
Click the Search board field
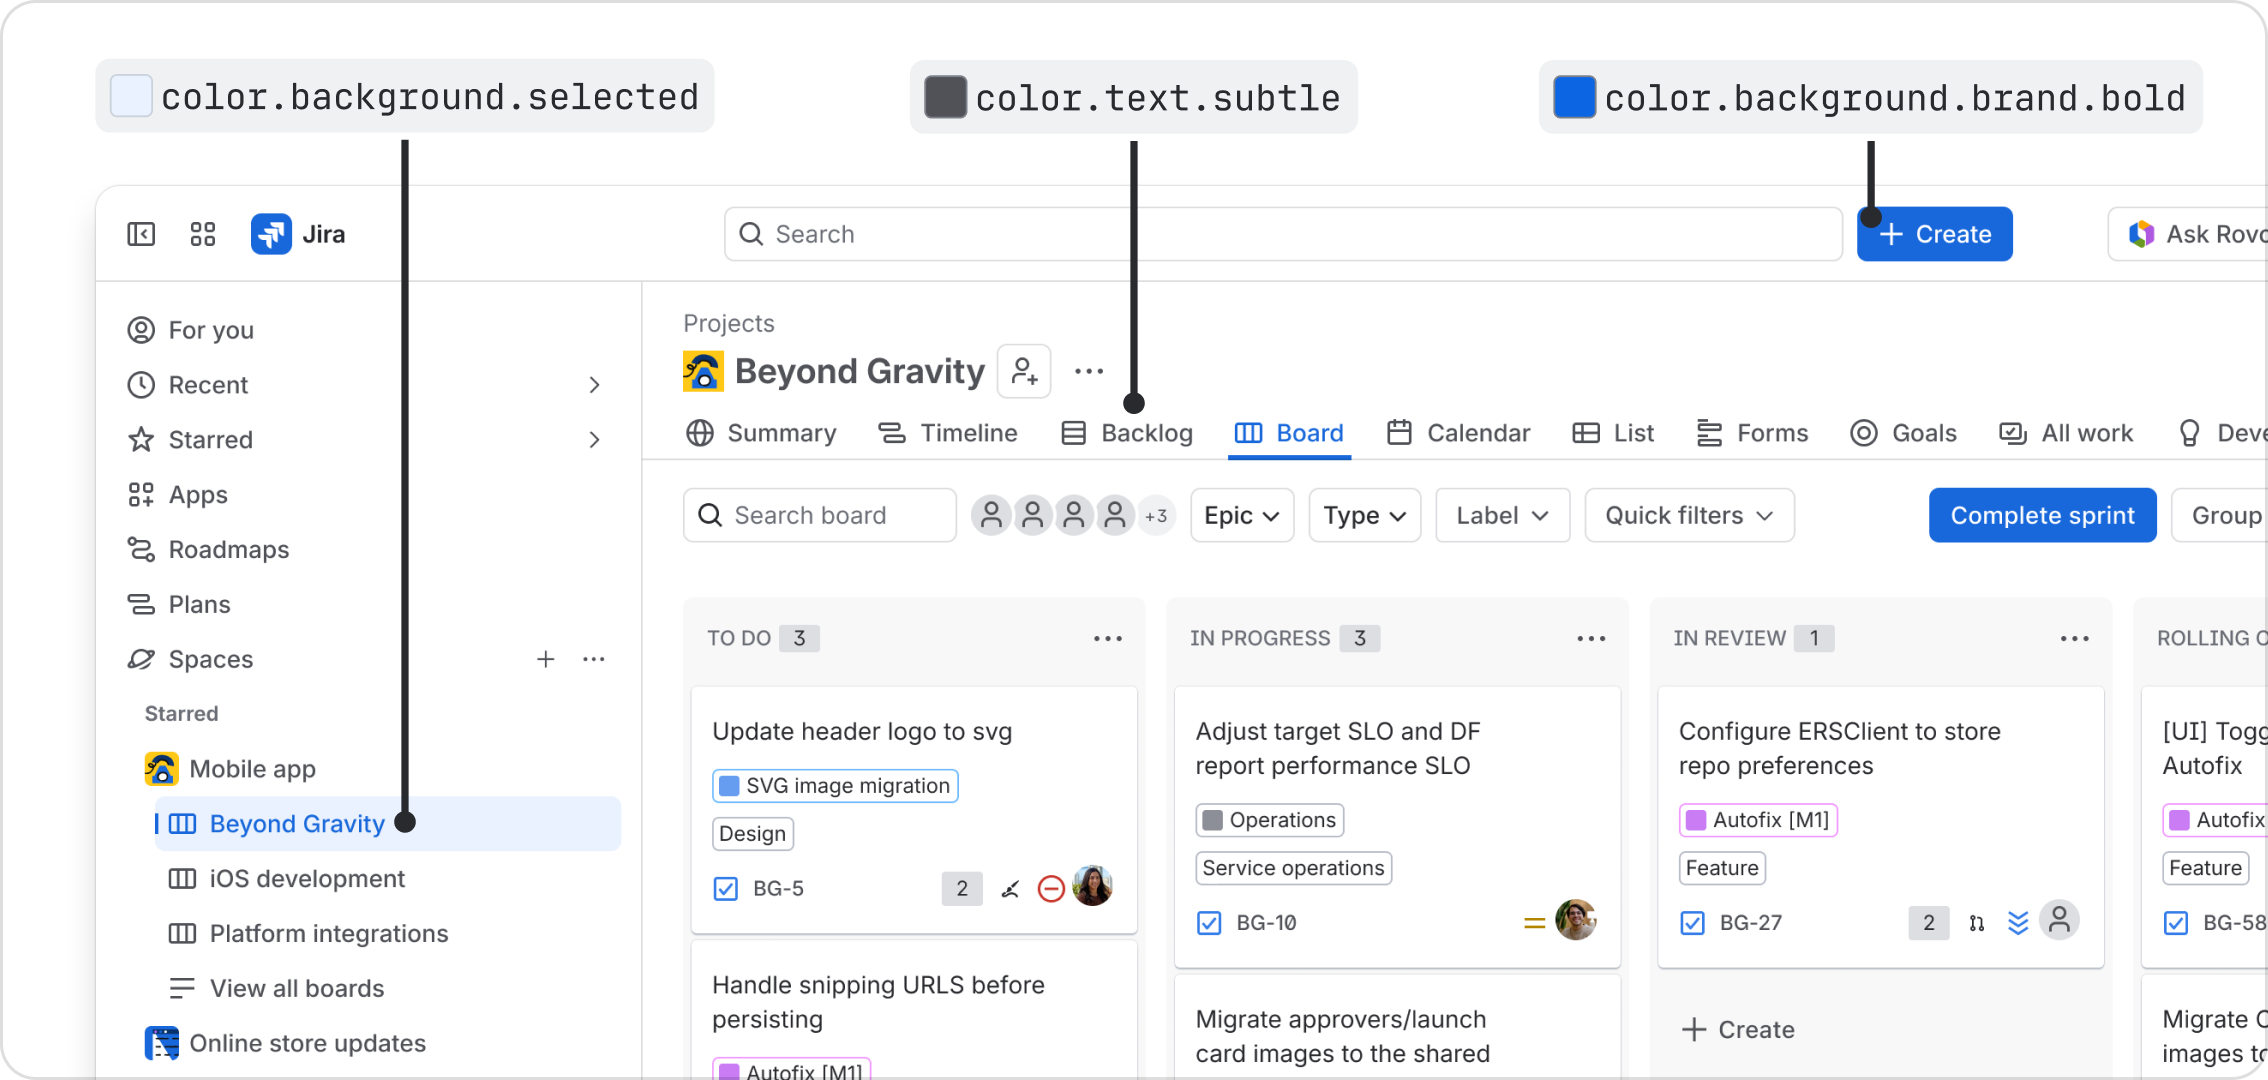(x=820, y=515)
